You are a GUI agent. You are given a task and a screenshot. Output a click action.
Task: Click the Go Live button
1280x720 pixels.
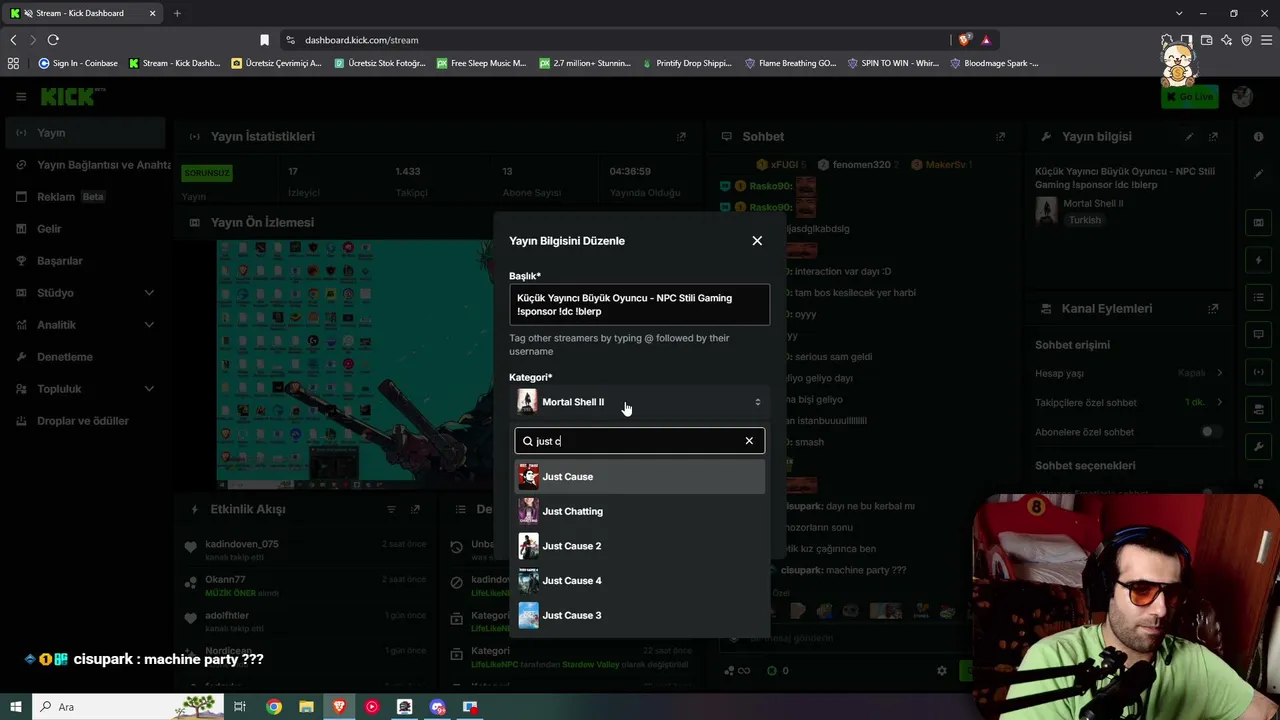[1189, 97]
